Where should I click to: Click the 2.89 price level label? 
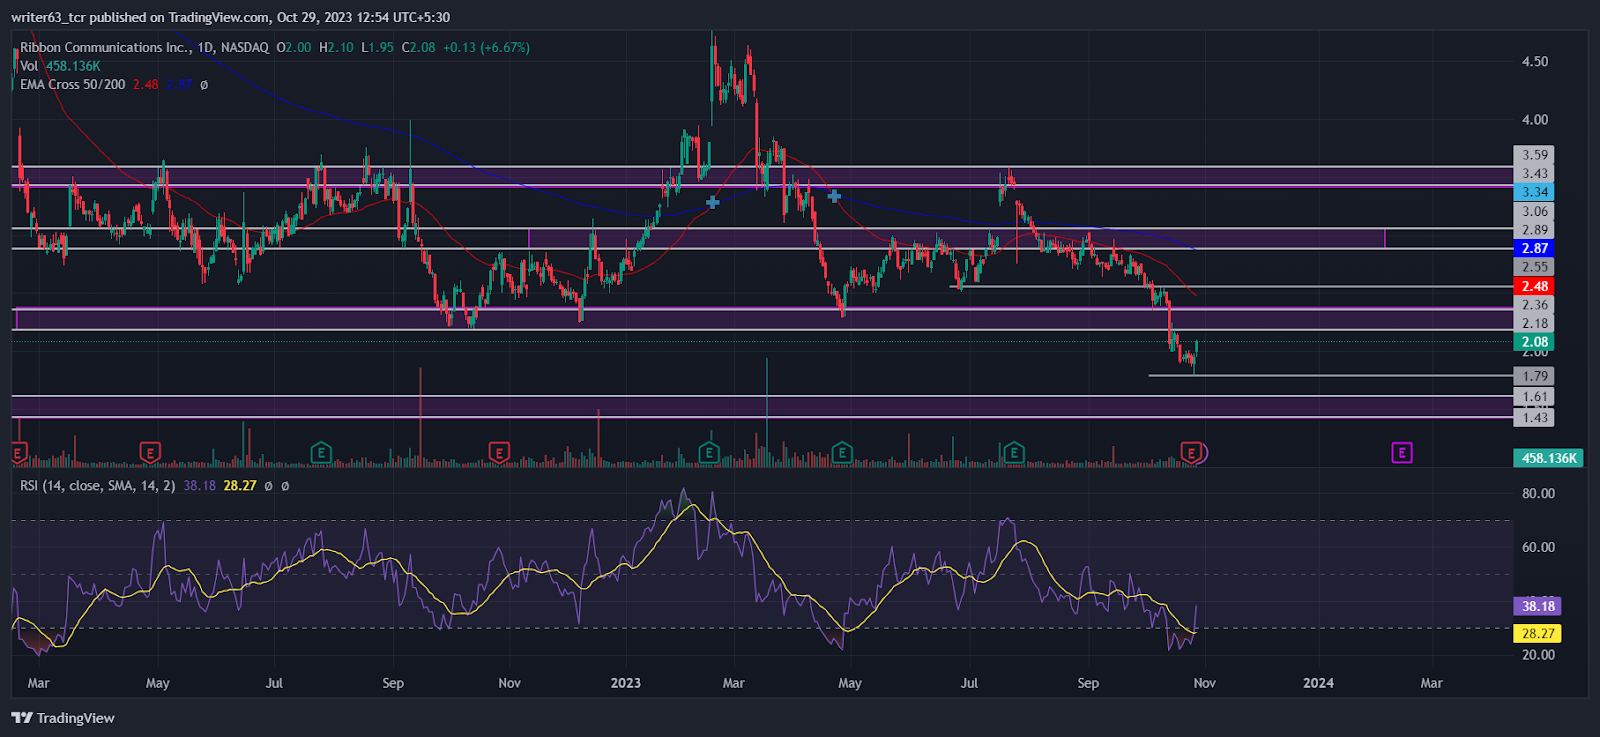(1535, 230)
